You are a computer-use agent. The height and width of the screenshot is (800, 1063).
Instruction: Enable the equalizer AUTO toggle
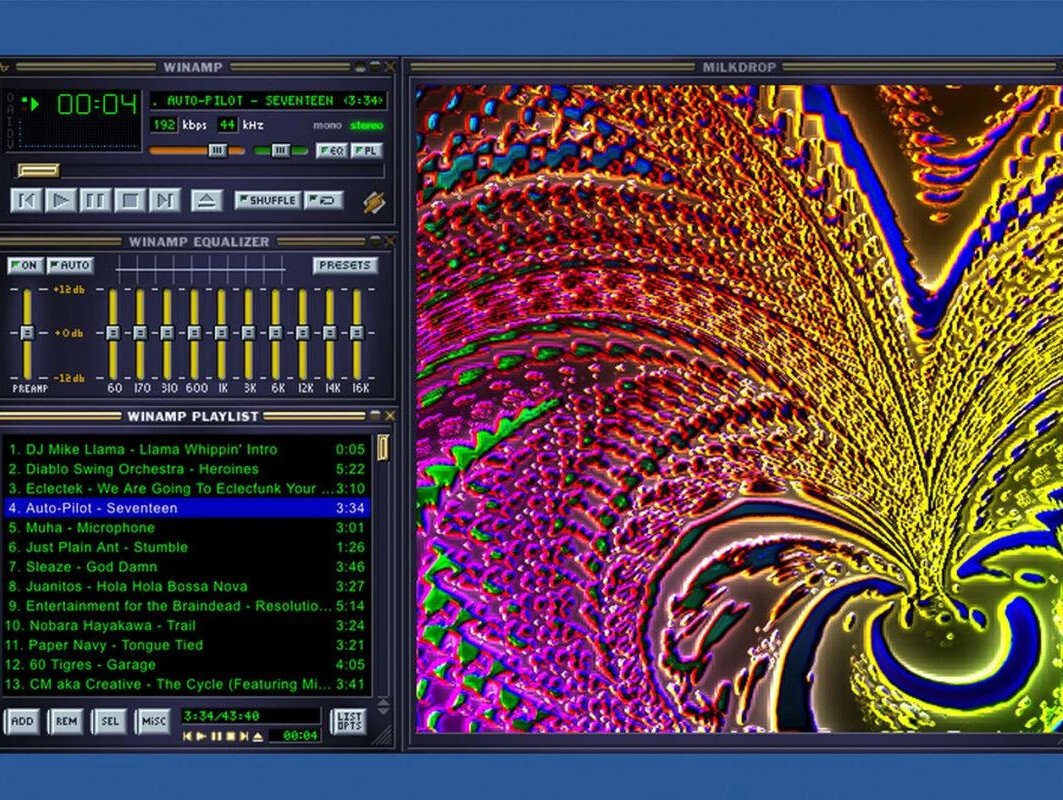70,266
